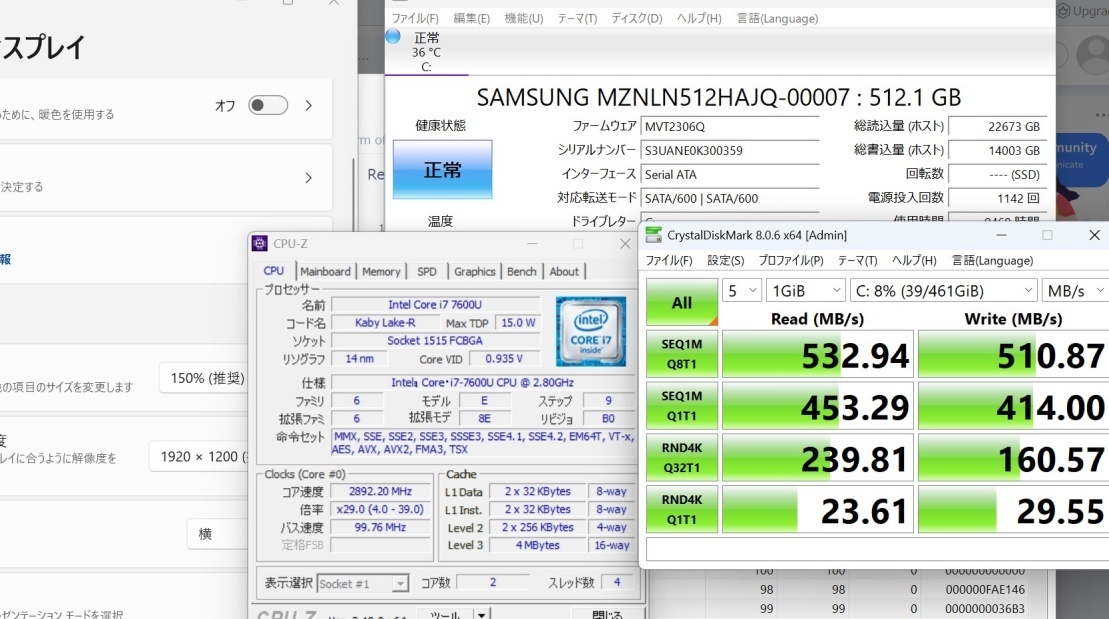Run the SEQ1M Q8T1 test
Screen dimensions: 1109x619
(682, 354)
